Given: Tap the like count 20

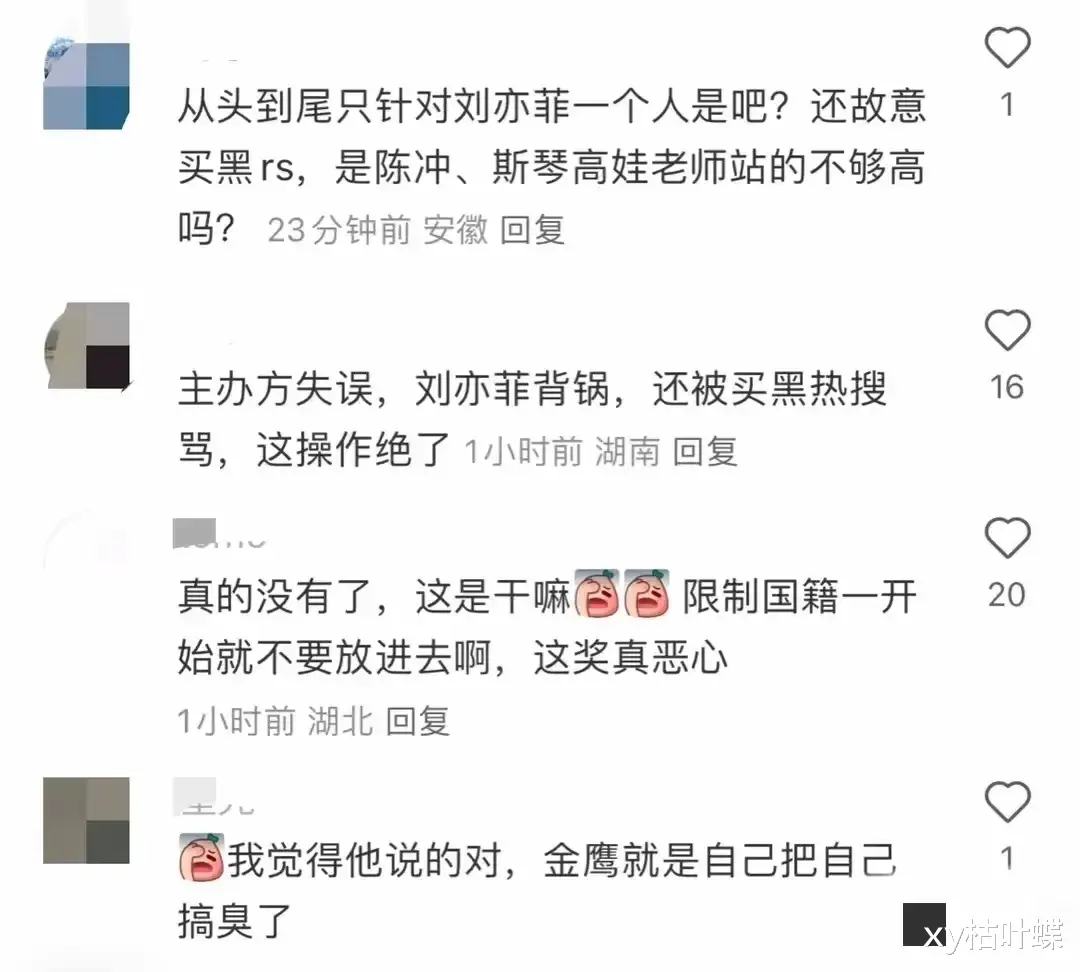Looking at the screenshot, I should [x=1006, y=595].
